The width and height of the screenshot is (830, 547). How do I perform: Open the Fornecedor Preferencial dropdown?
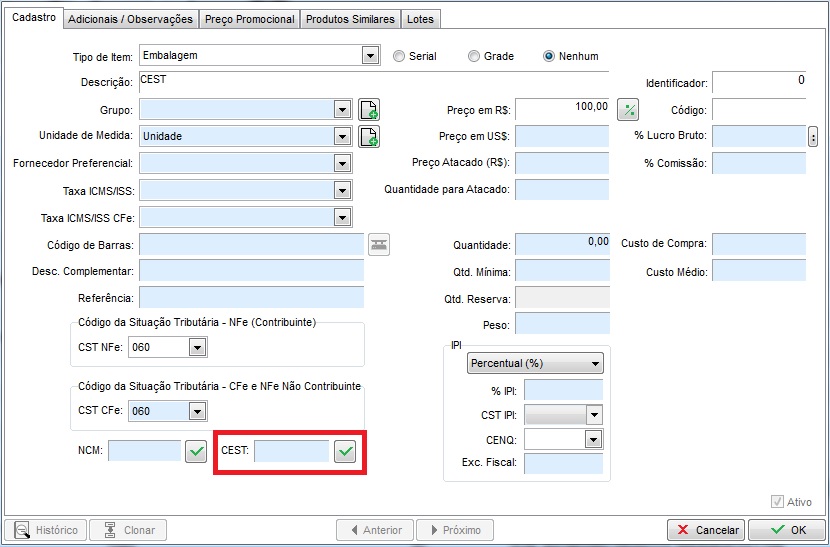(x=342, y=163)
